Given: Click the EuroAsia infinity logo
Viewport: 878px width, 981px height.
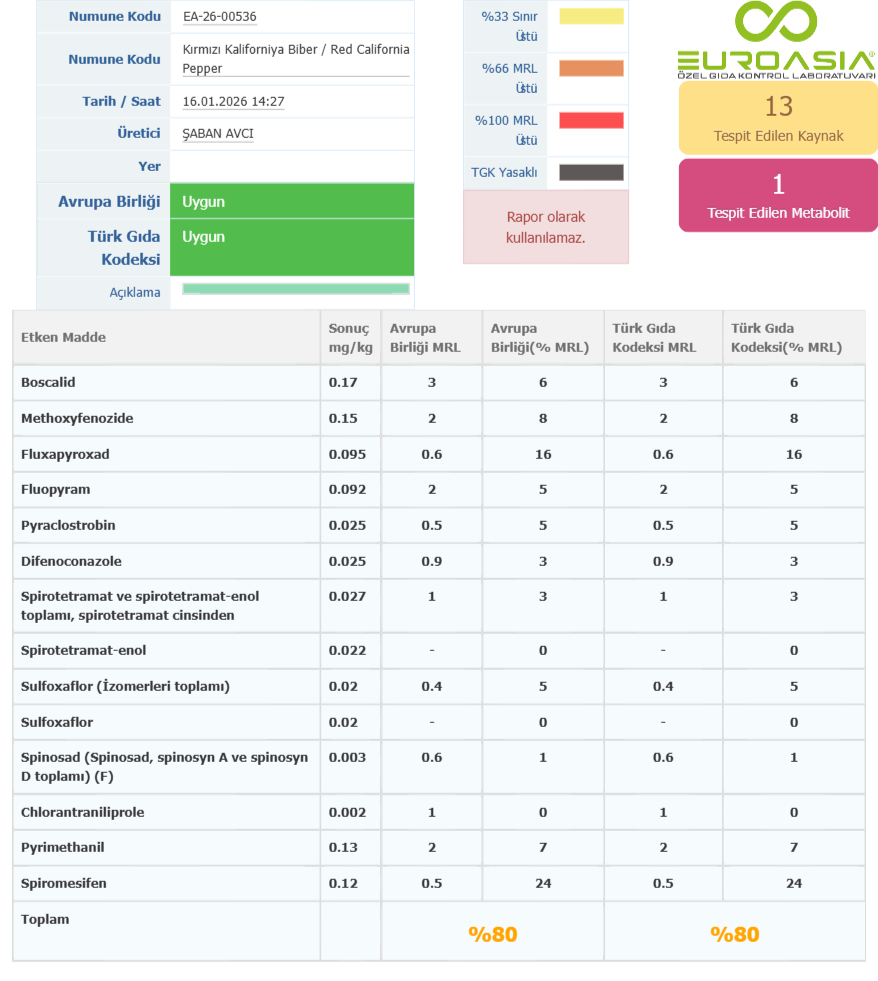Looking at the screenshot, I should pos(776,23).
